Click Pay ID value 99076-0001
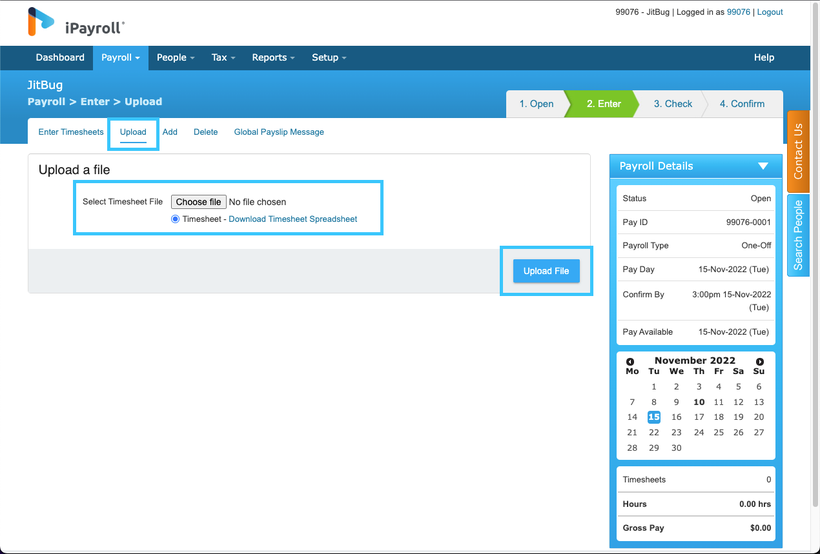Viewport: 820px width, 554px height. [x=748, y=222]
